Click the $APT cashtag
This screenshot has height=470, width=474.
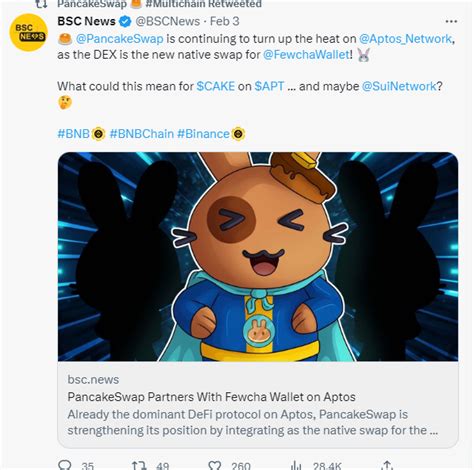269,86
